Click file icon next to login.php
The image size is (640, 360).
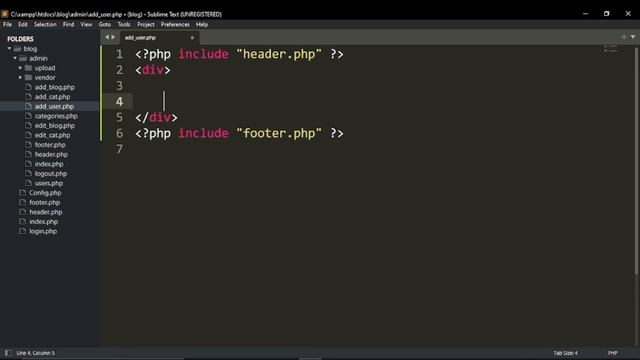pos(22,231)
